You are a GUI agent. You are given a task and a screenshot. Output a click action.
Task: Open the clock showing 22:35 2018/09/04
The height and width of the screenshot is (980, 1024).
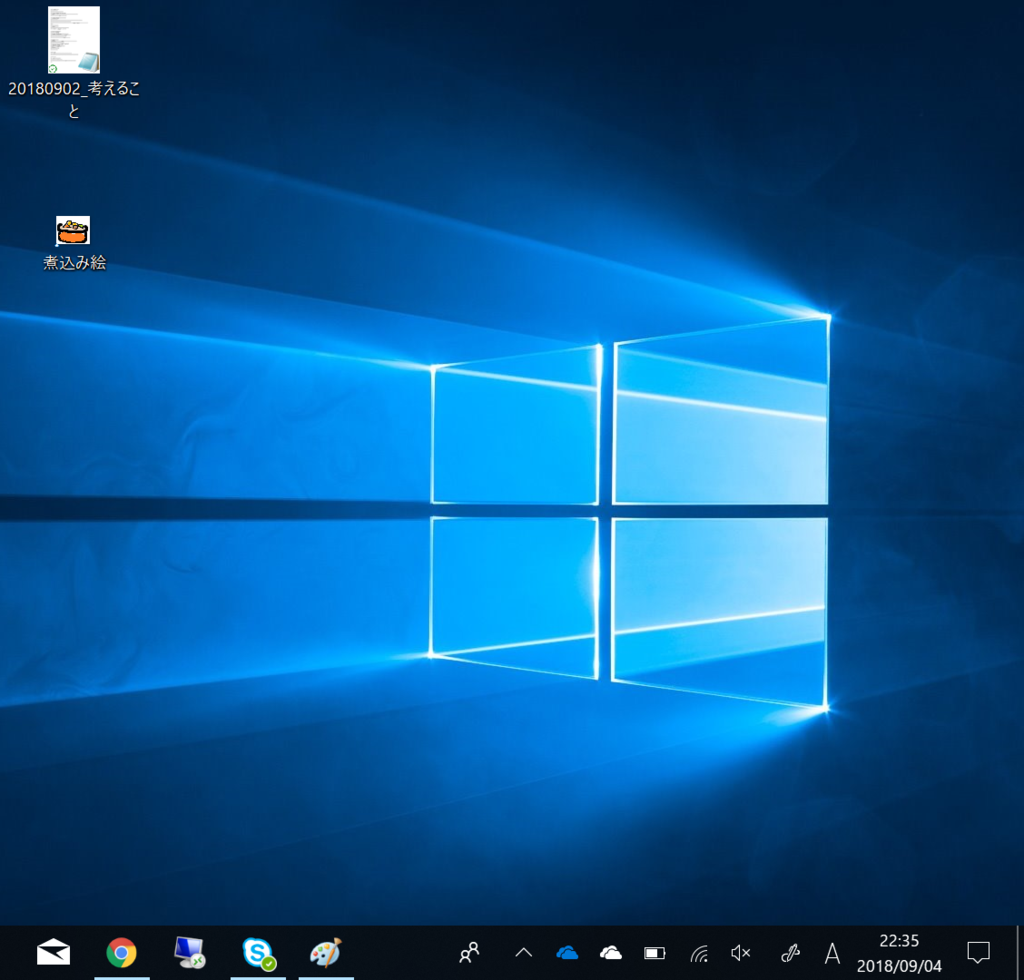[899, 953]
